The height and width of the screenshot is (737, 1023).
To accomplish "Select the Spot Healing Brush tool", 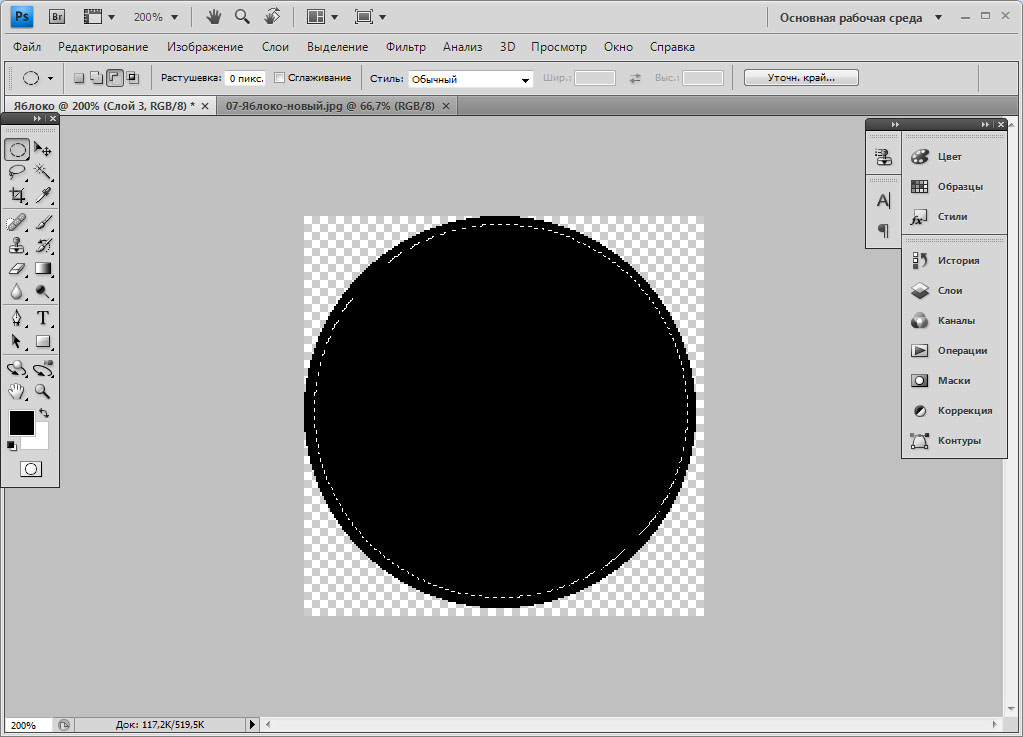I will pyautogui.click(x=17, y=222).
